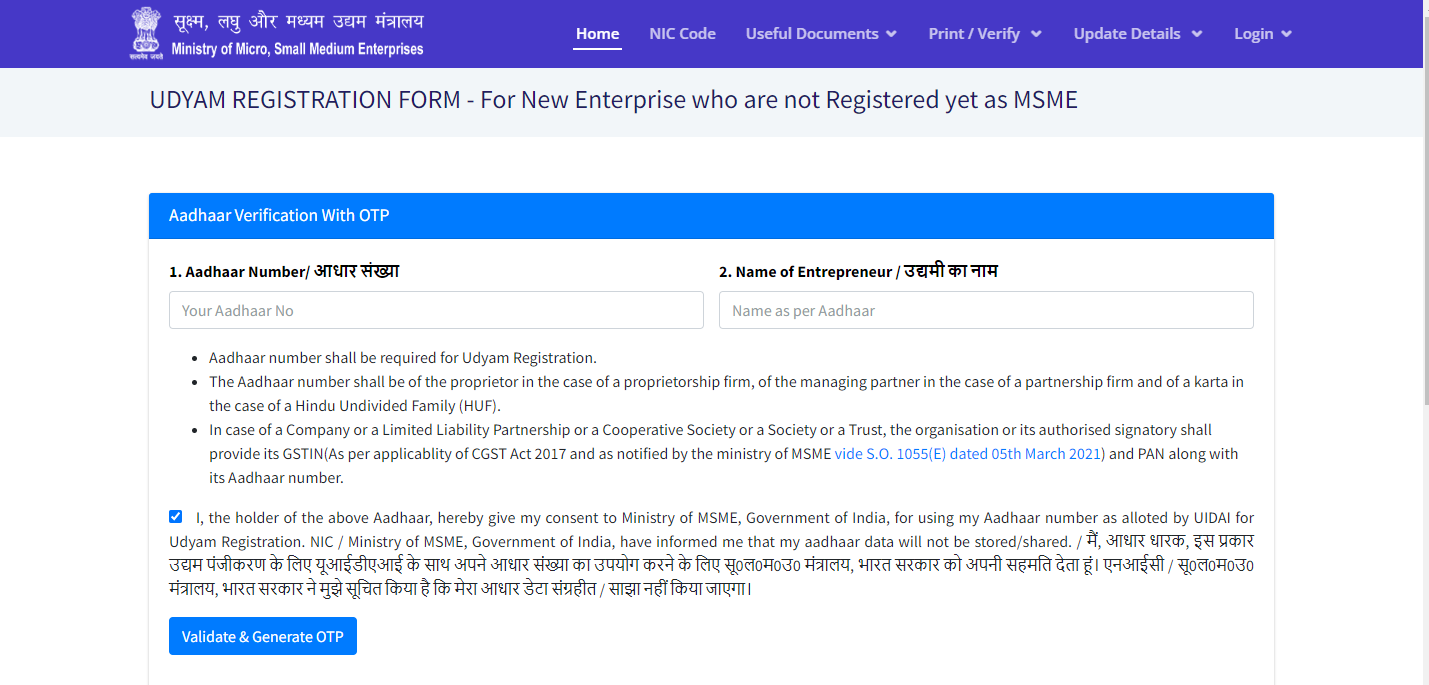Focus the Aadhaar Number input field

[x=436, y=310]
